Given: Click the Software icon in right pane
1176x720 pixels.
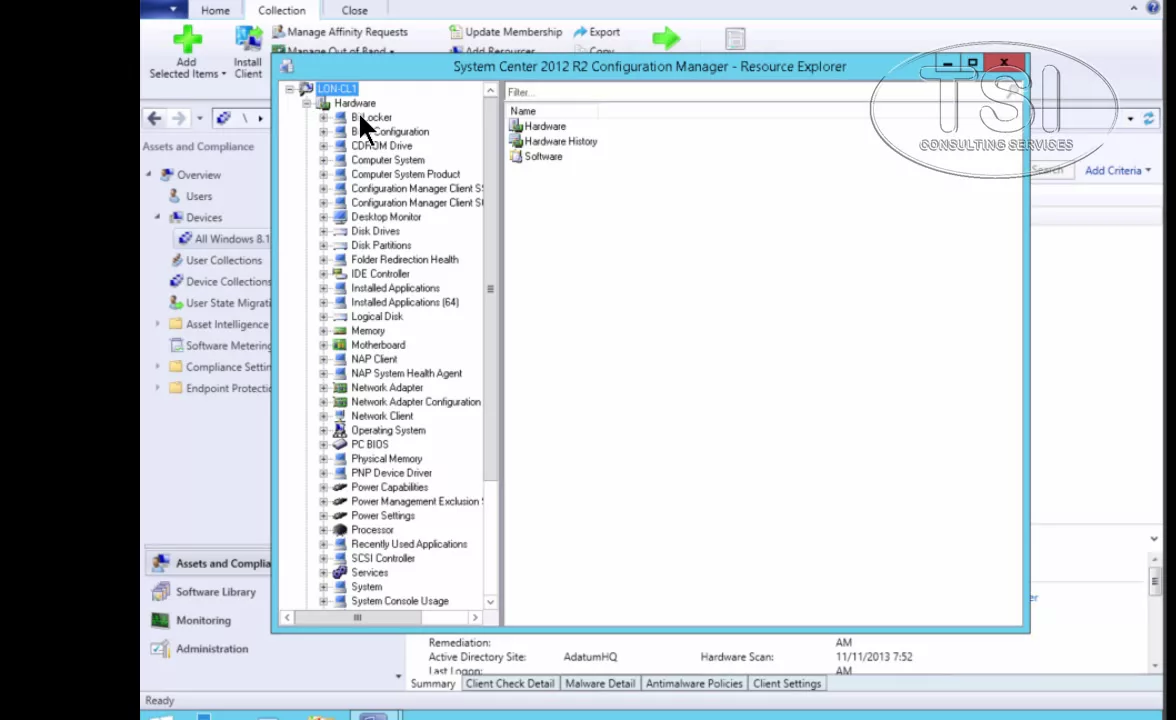Looking at the screenshot, I should tap(516, 156).
